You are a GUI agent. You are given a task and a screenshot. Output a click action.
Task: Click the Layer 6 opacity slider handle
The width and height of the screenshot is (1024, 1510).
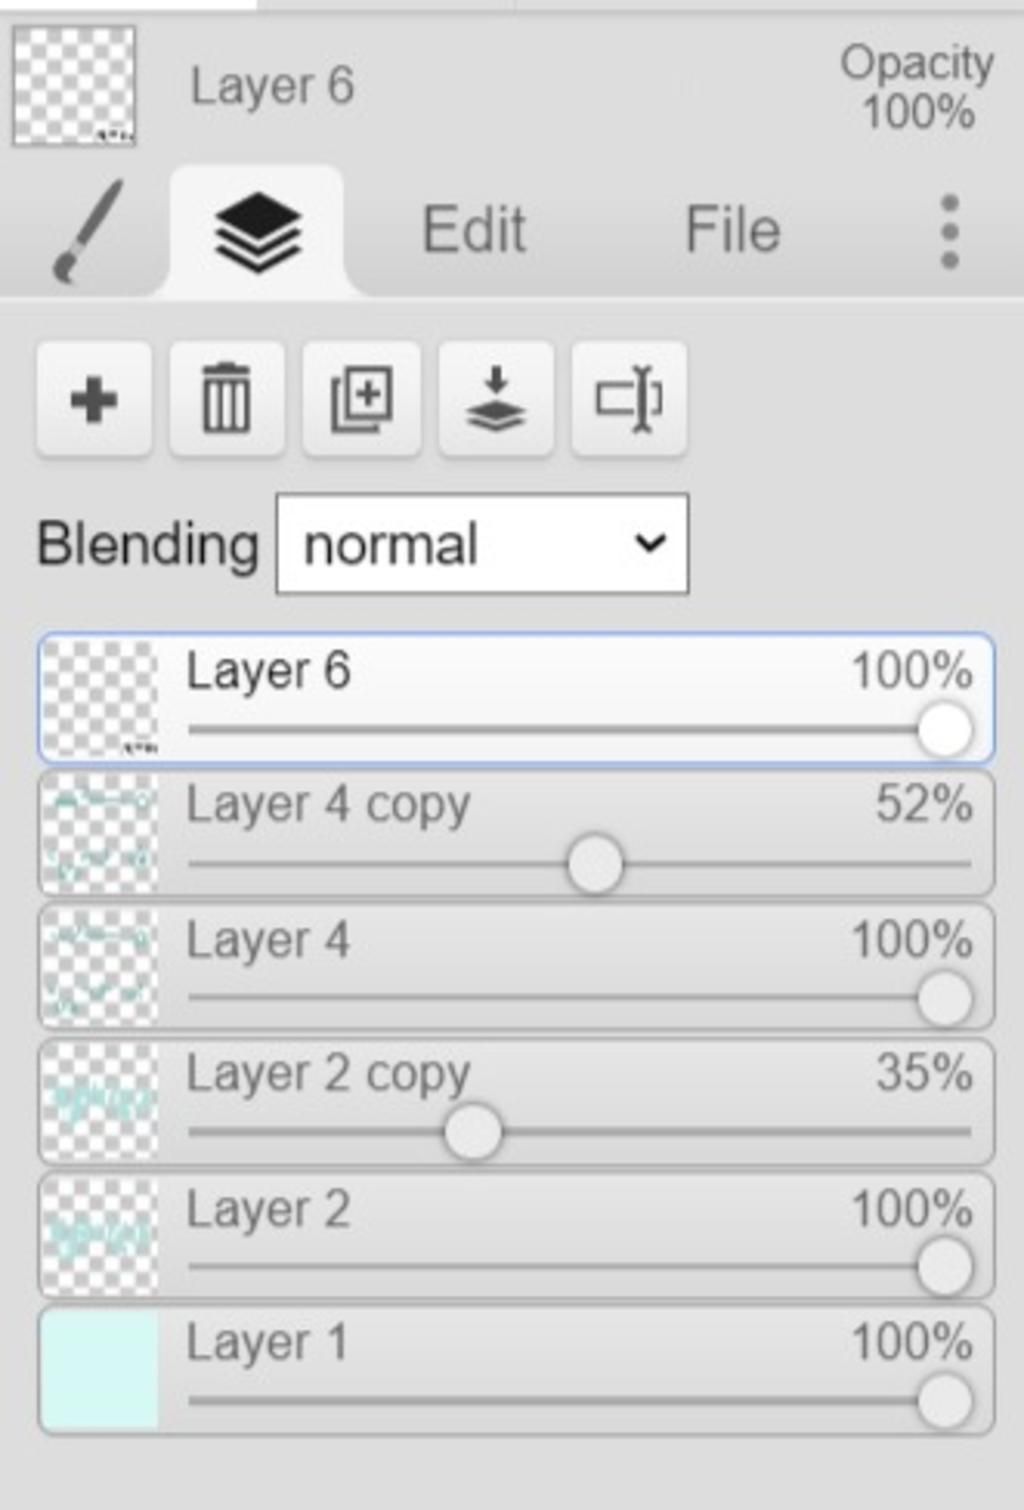(x=945, y=730)
